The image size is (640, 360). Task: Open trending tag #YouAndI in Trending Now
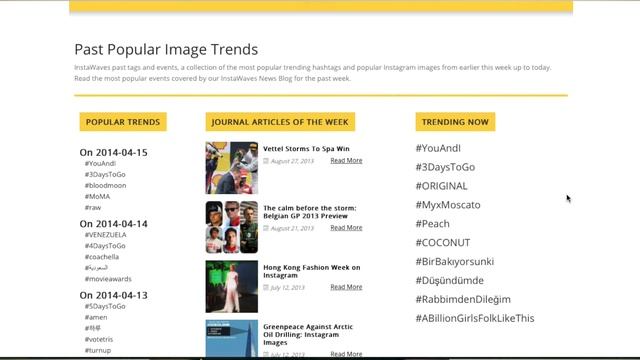(x=438, y=148)
